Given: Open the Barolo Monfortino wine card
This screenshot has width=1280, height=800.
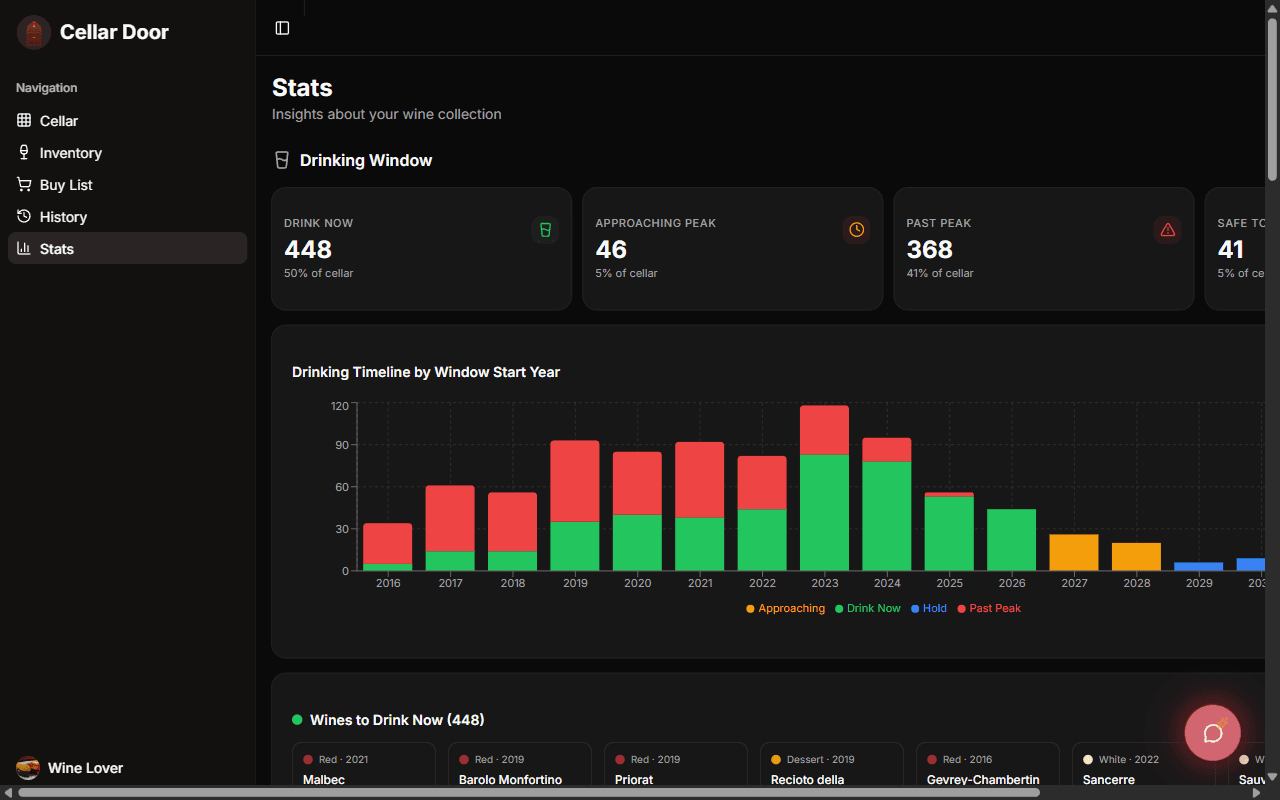Looking at the screenshot, I should pyautogui.click(x=520, y=765).
